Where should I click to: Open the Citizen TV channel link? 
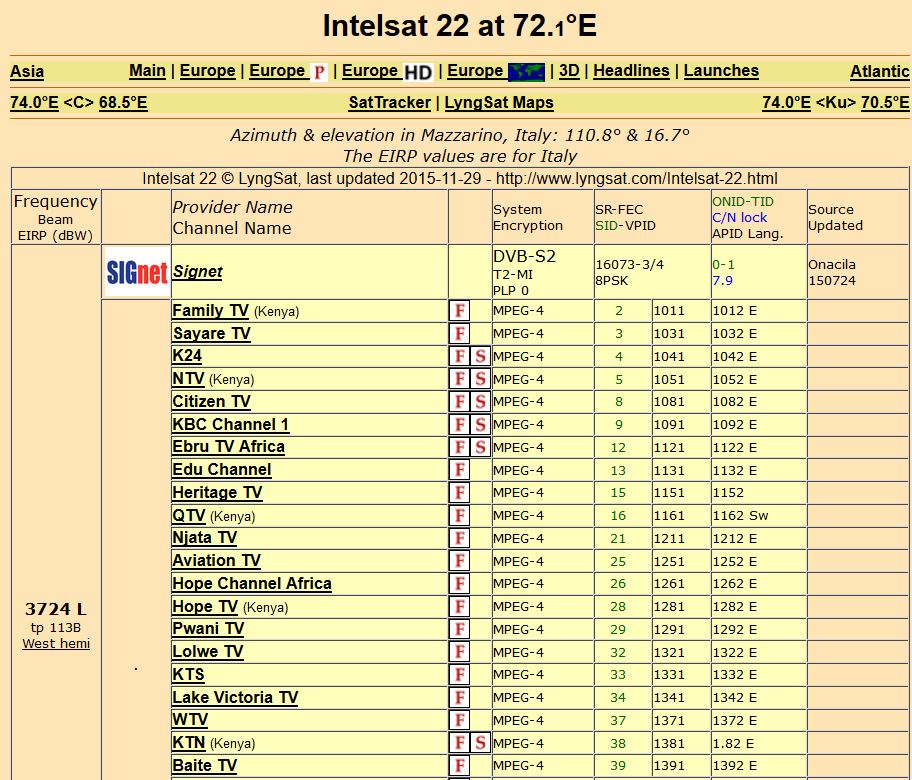pos(212,401)
